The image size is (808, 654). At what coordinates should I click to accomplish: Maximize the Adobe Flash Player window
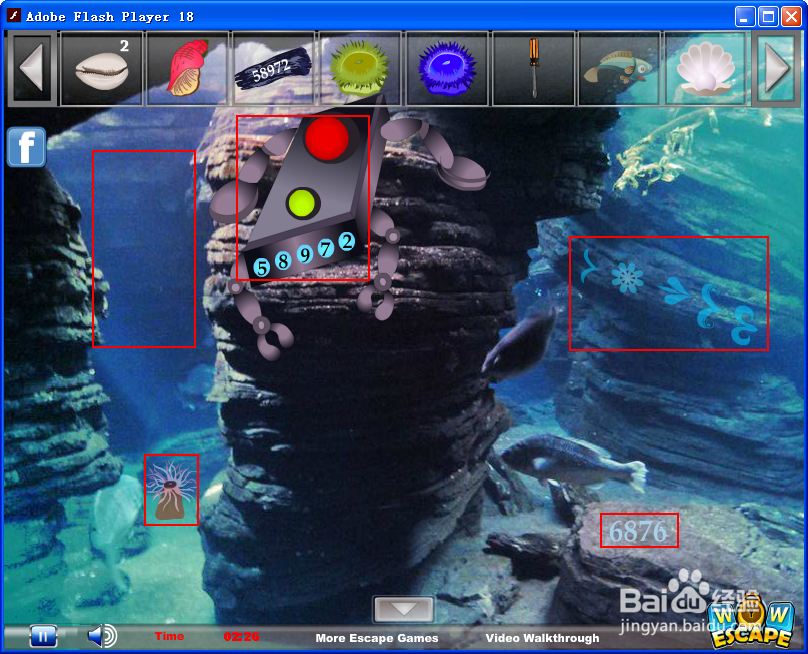point(768,16)
